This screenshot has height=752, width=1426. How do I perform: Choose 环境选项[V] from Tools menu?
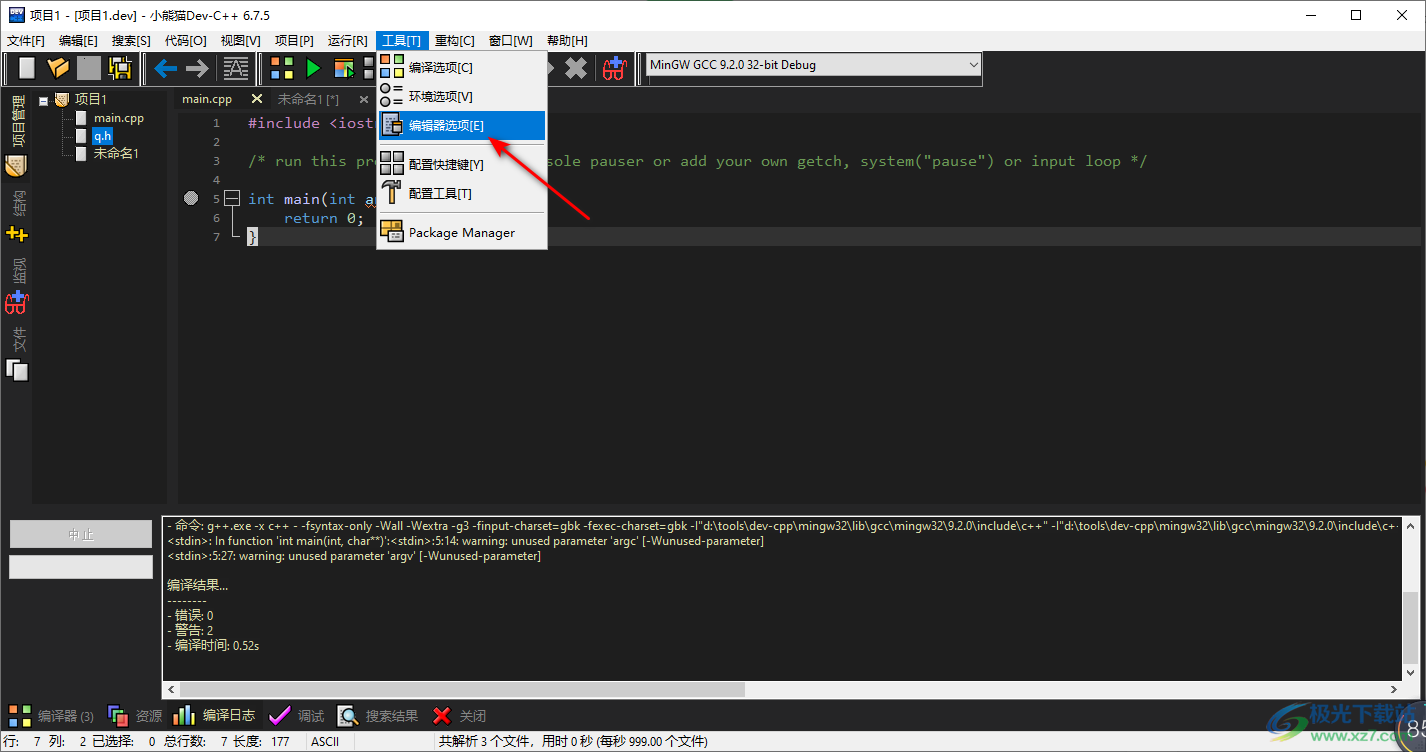click(461, 96)
